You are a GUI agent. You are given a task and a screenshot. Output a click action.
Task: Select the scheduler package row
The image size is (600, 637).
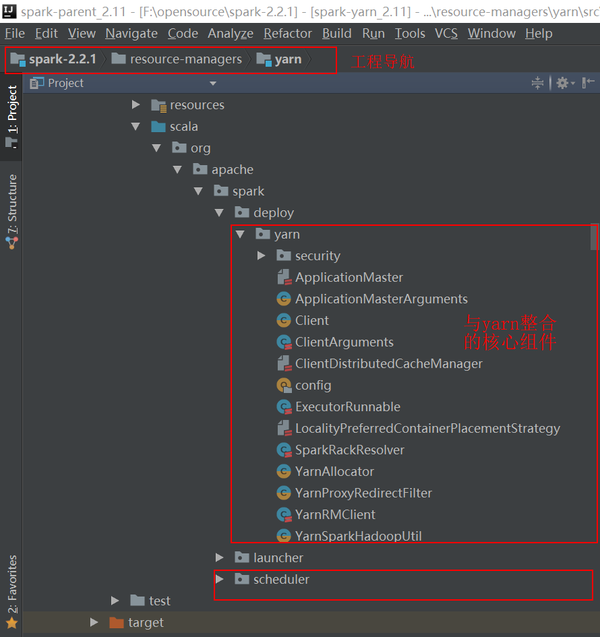tap(281, 579)
